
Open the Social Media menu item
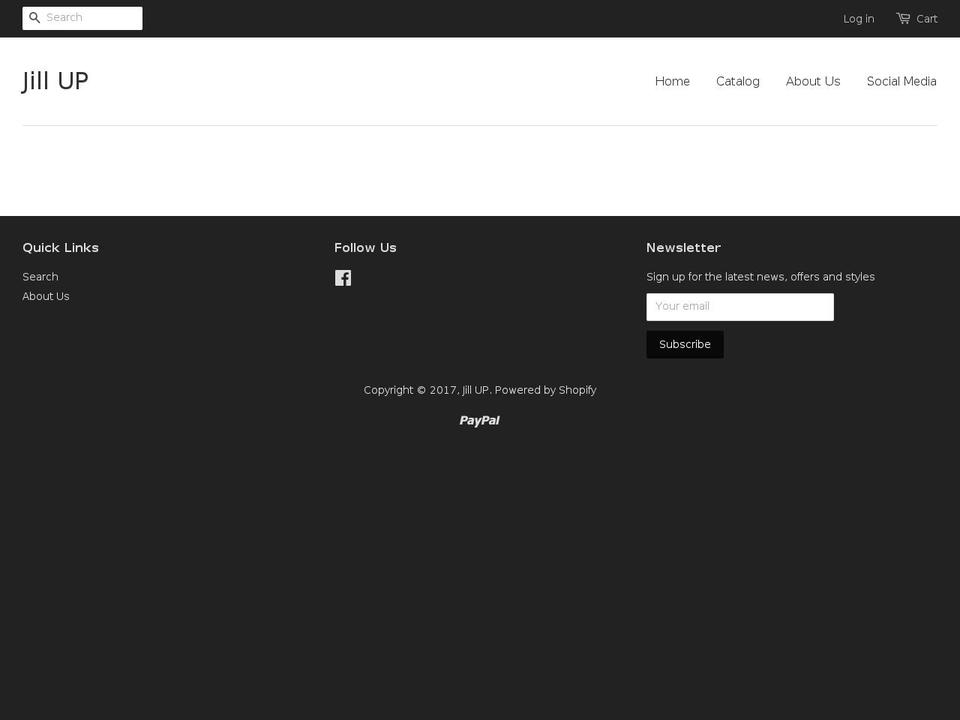click(901, 81)
